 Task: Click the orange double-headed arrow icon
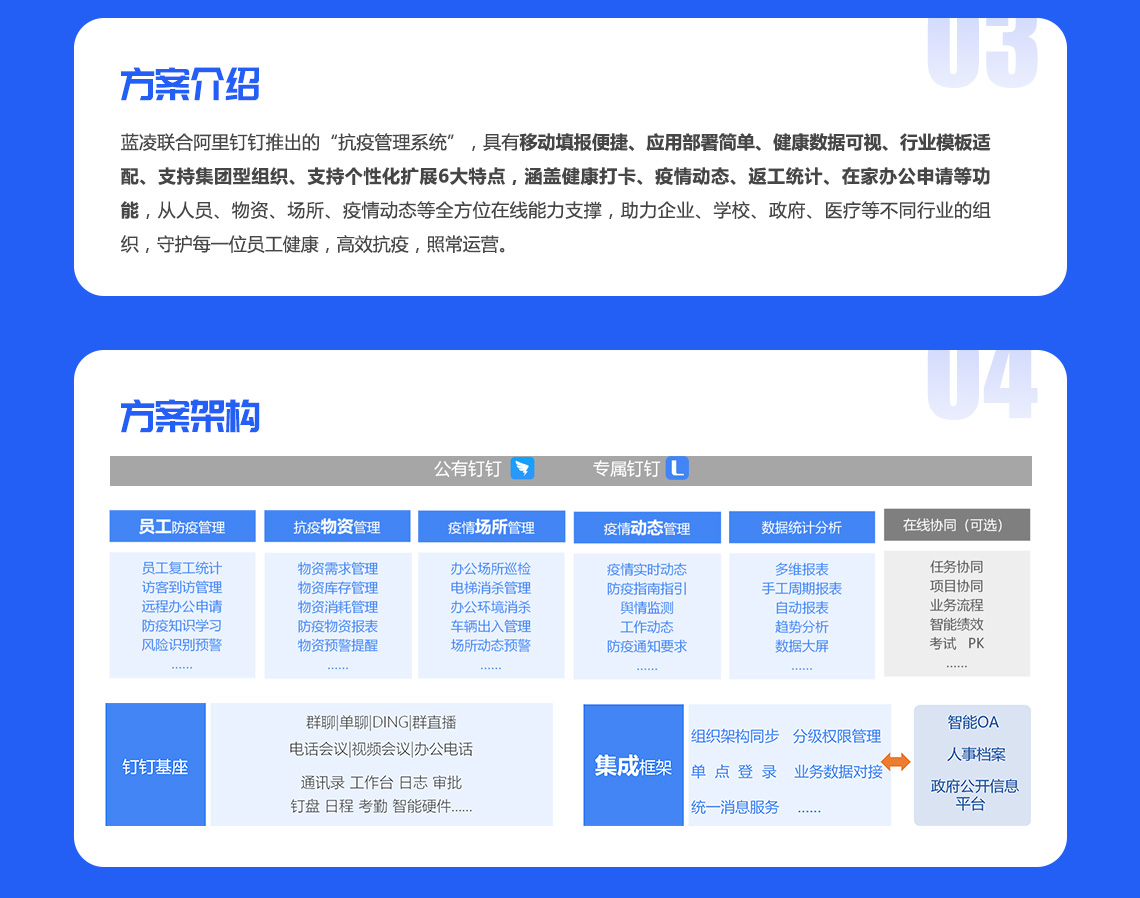(896, 761)
